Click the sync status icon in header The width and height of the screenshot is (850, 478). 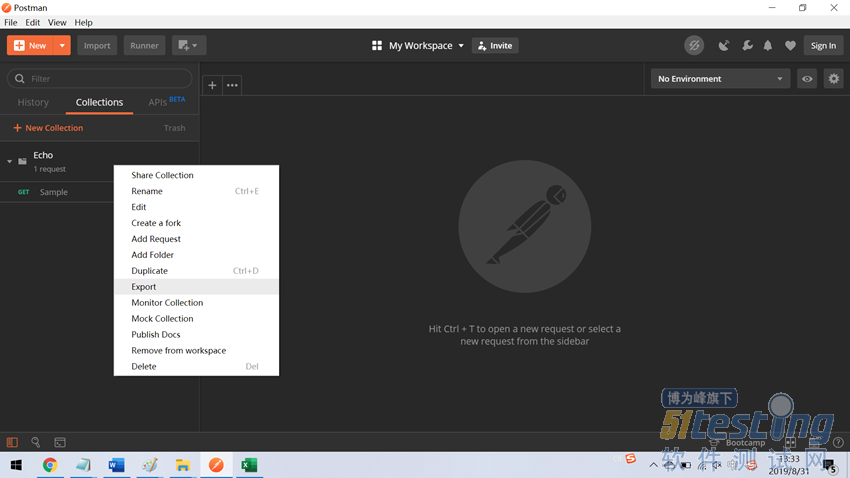[694, 46]
